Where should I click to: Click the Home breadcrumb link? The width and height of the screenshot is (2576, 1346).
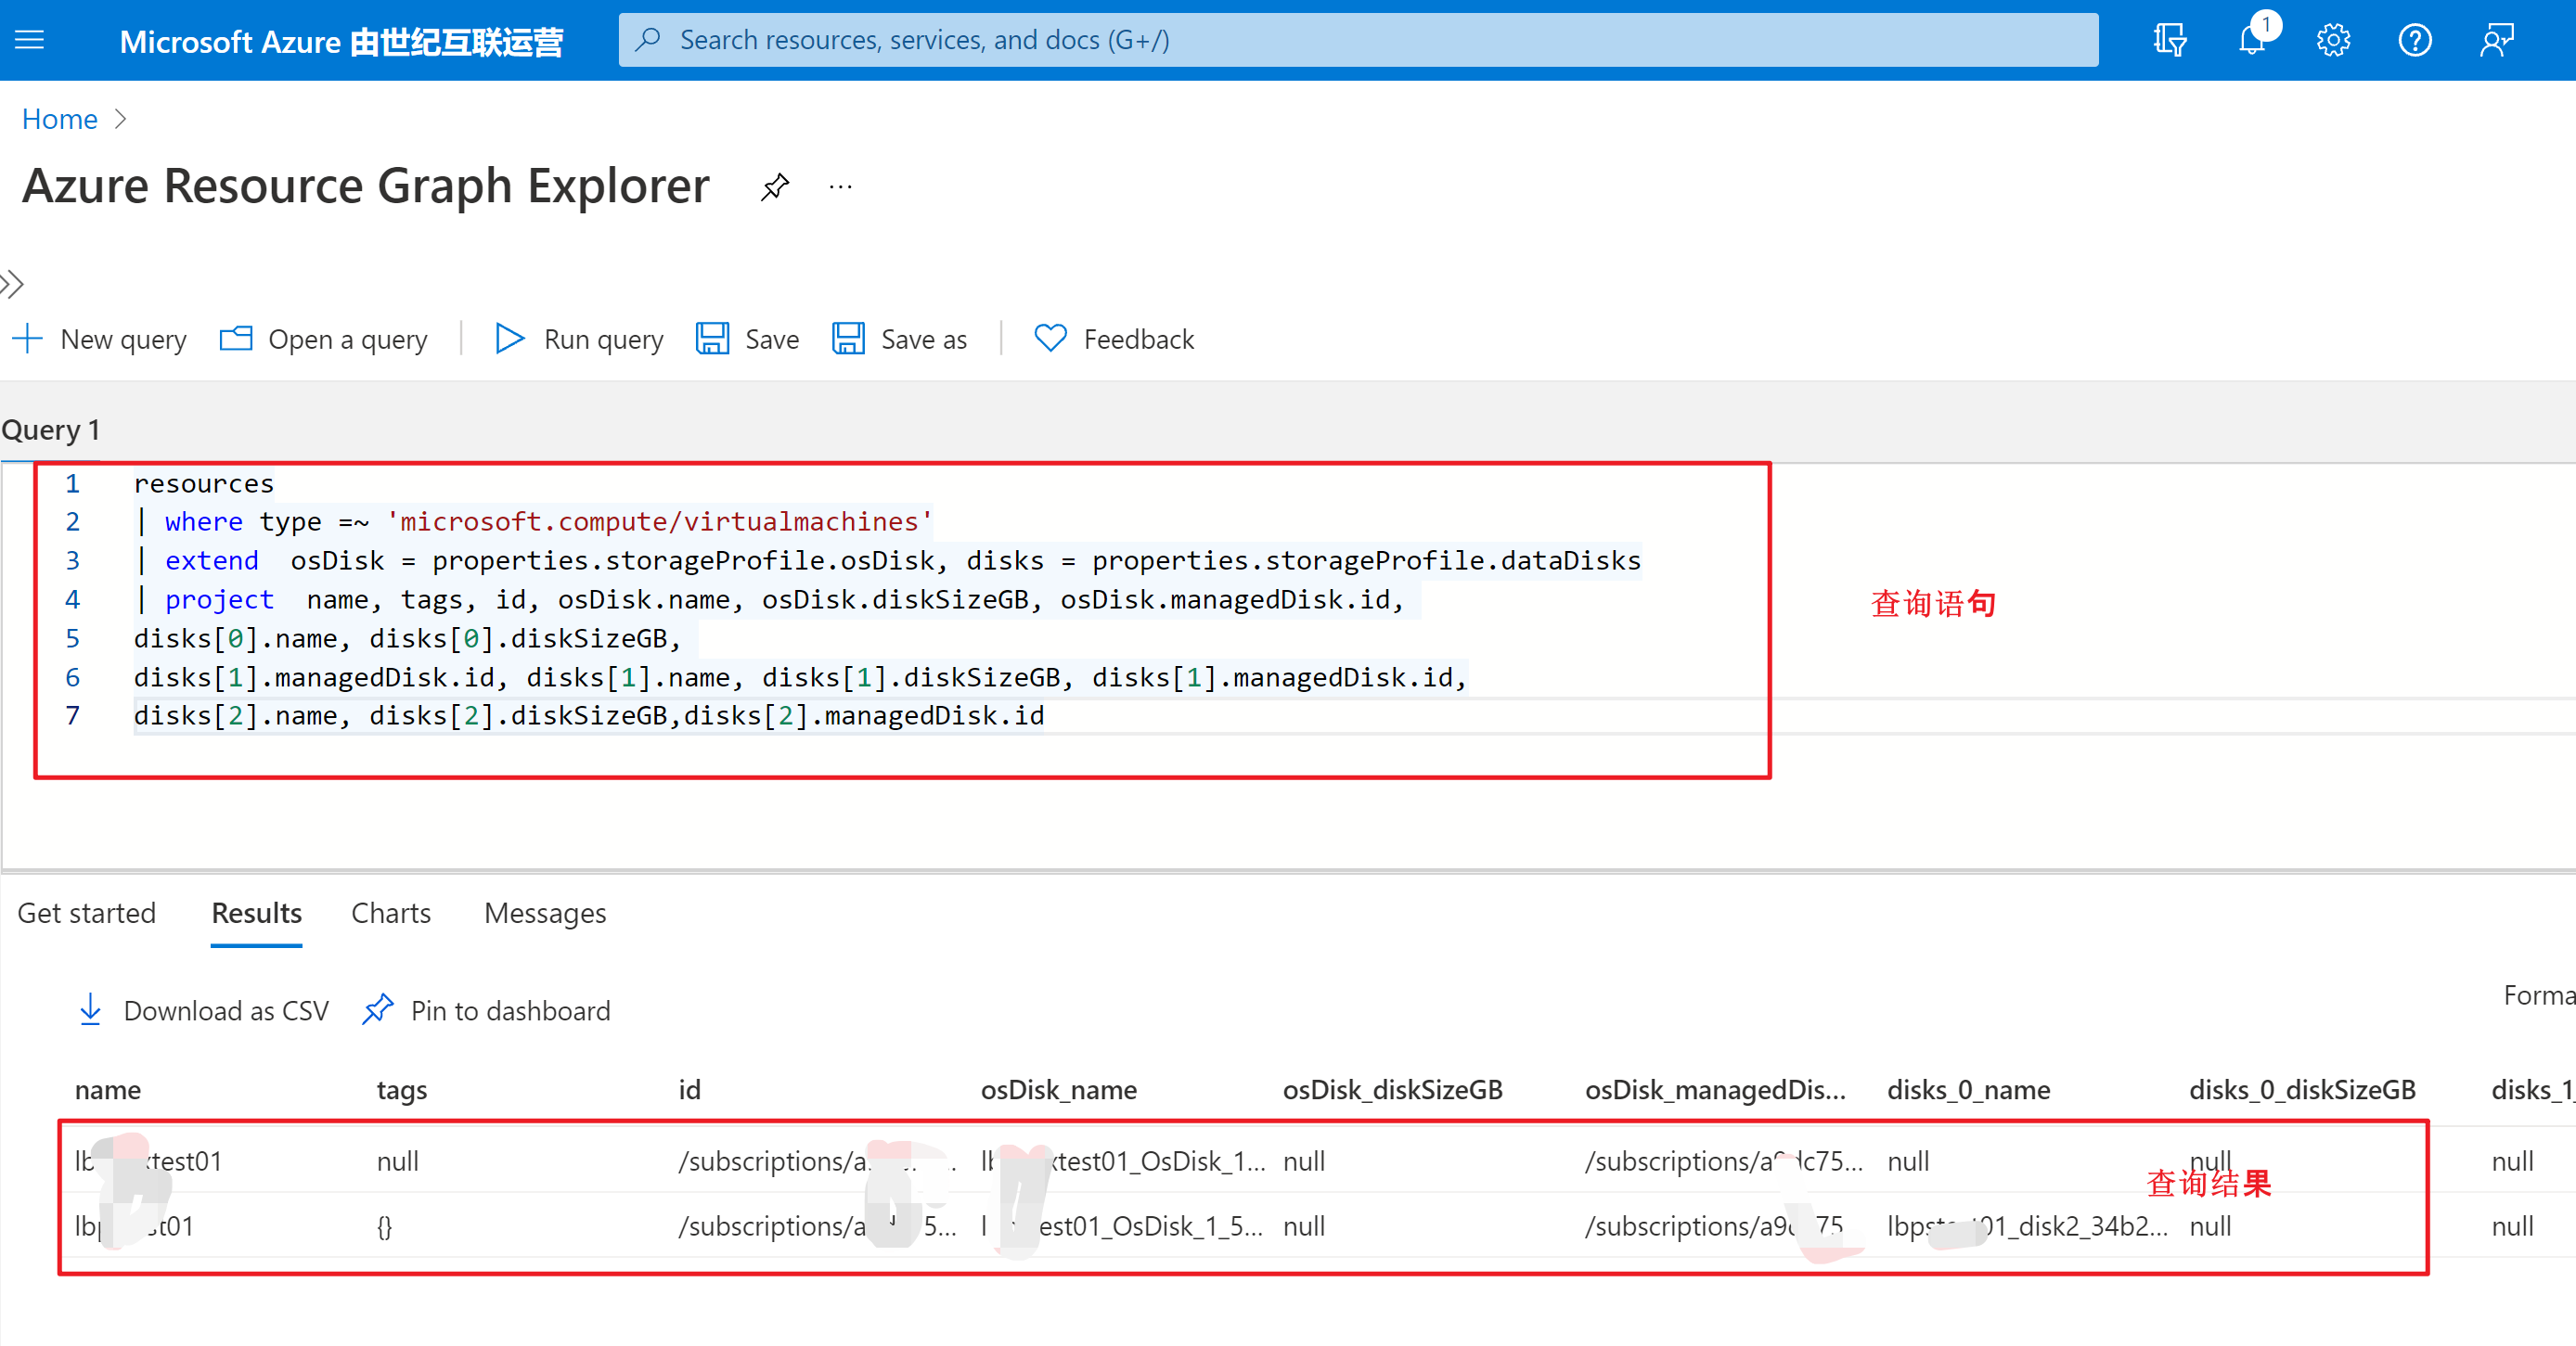click(59, 119)
